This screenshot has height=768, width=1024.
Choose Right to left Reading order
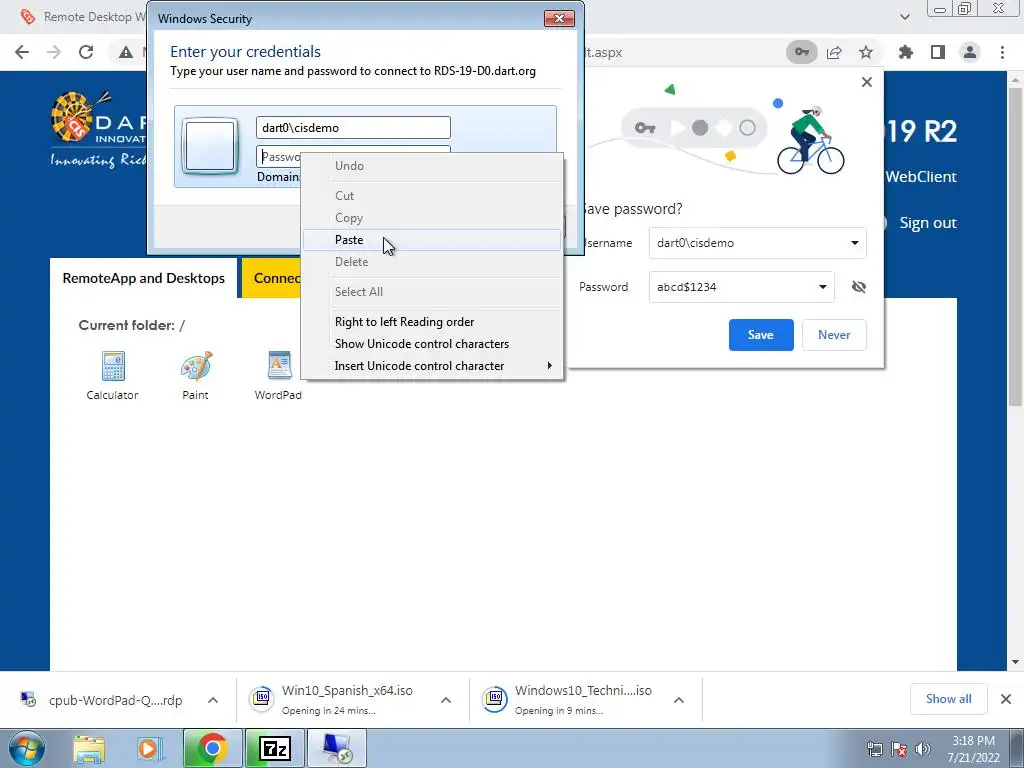click(x=432, y=322)
